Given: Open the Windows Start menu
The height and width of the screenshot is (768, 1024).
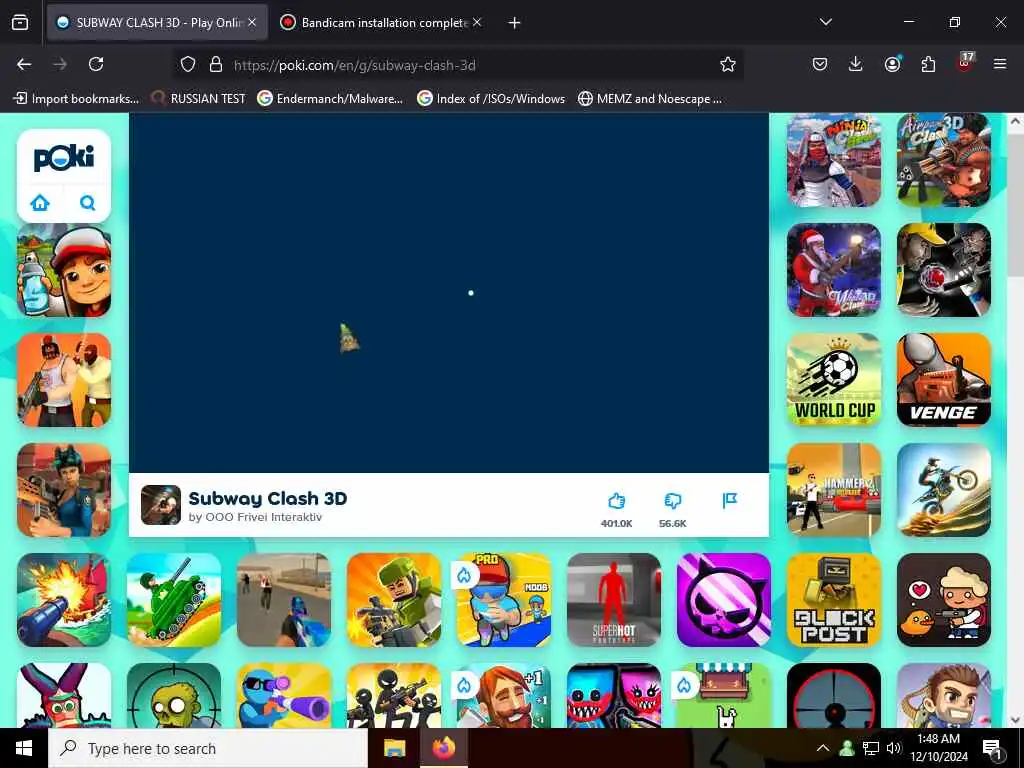Looking at the screenshot, I should pyautogui.click(x=24, y=748).
